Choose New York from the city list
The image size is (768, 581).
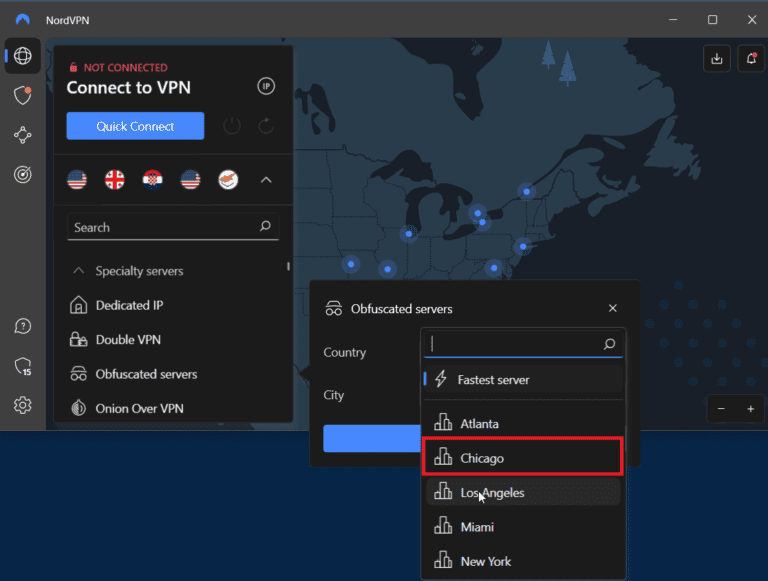[x=523, y=561]
